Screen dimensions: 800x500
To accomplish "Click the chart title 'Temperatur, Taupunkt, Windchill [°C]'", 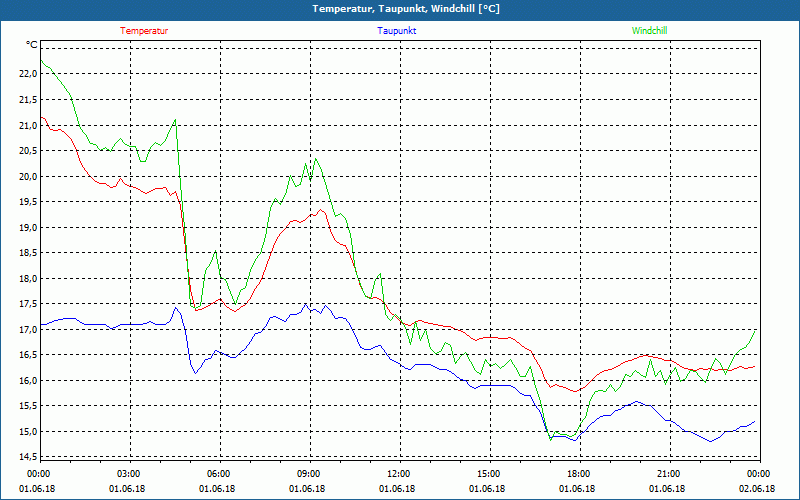I will click(406, 9).
